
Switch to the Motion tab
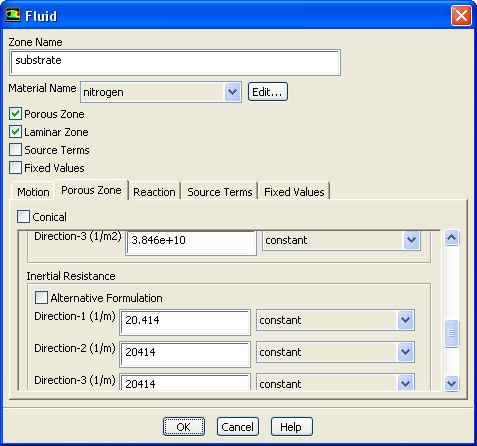point(33,192)
